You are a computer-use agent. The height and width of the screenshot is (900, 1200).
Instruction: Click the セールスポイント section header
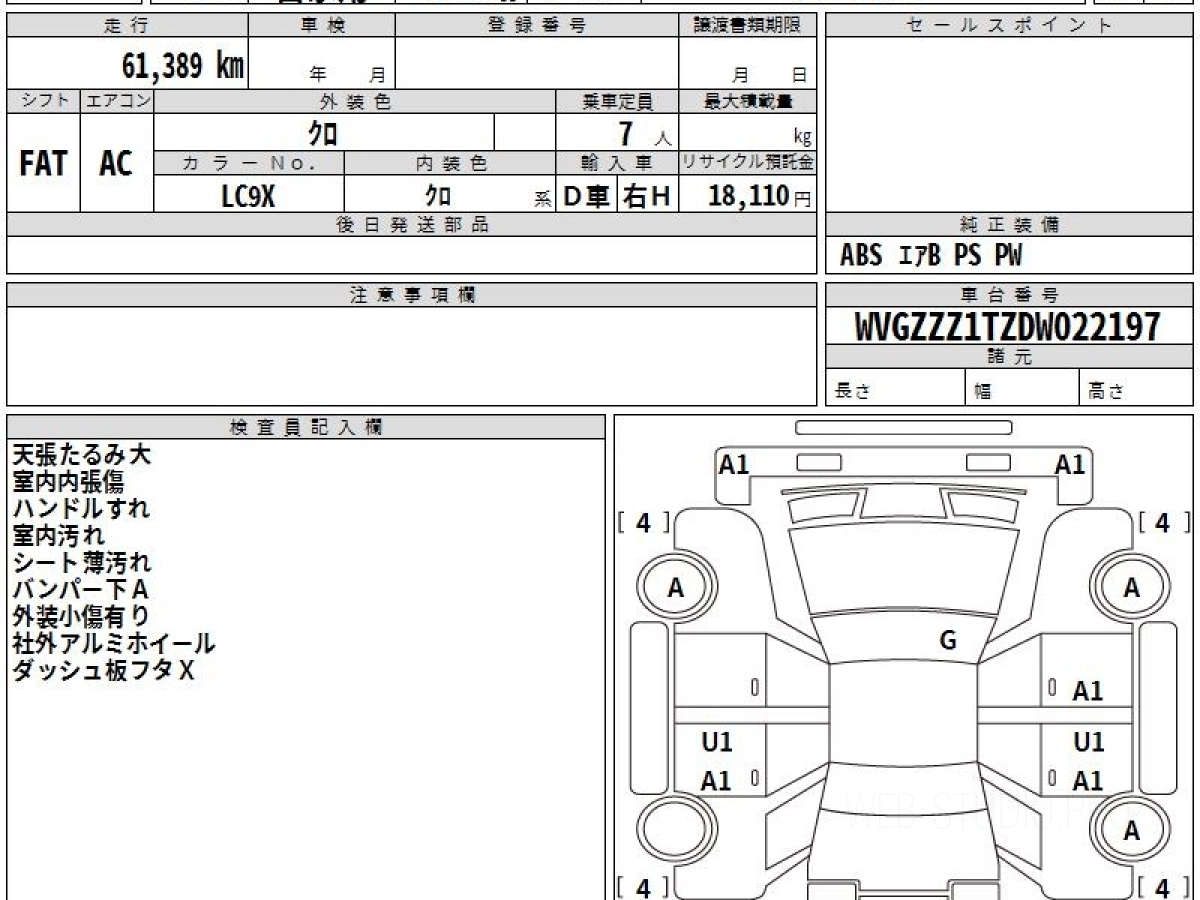pos(1009,26)
